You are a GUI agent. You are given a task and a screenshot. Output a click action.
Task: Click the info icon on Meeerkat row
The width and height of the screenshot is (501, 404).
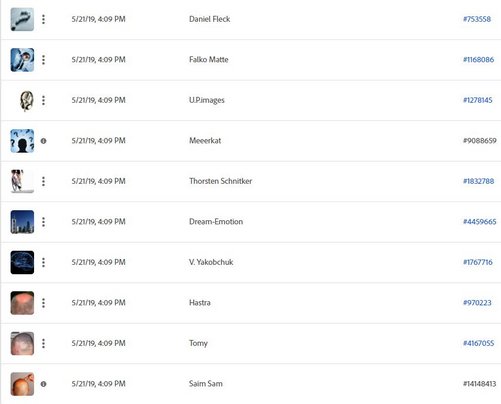coord(43,141)
